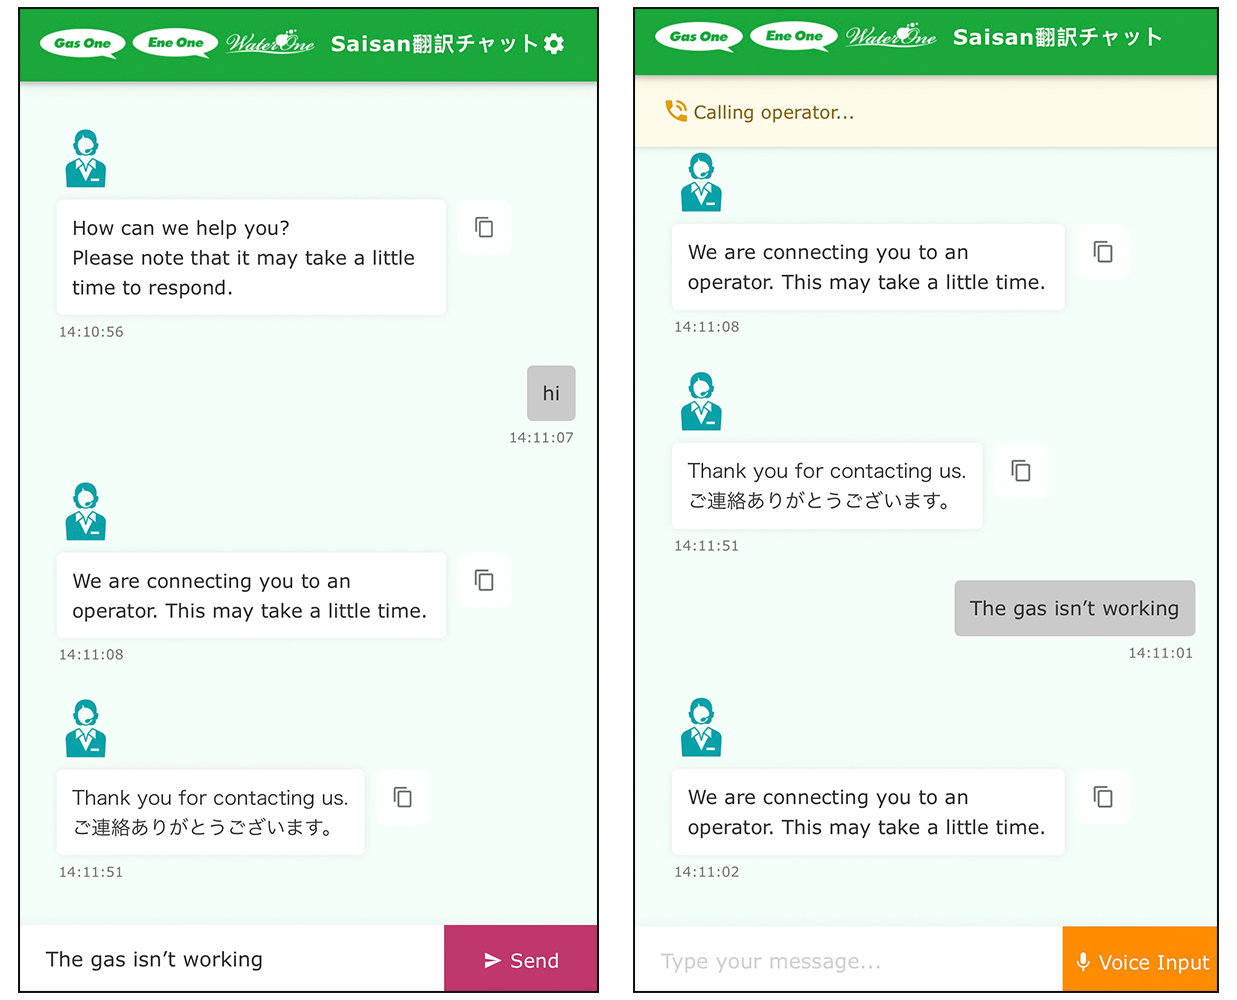Open settings gear in left chat header
The height and width of the screenshot is (1000, 1237).
(x=554, y=44)
